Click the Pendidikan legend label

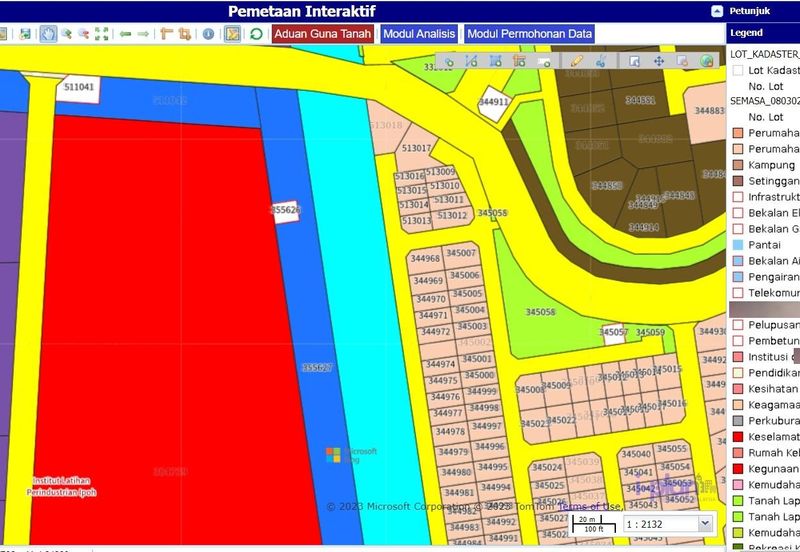(x=774, y=373)
